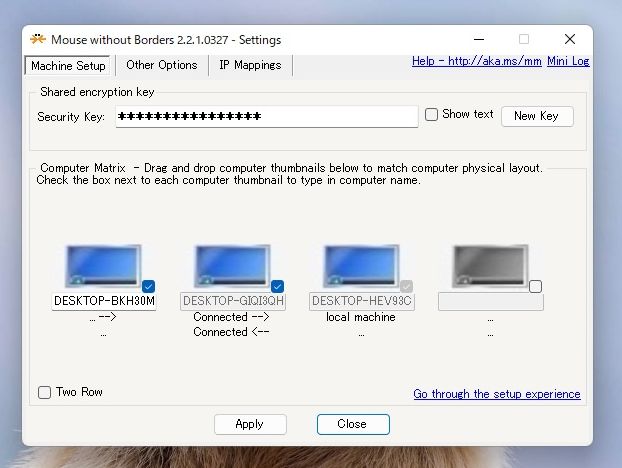Image resolution: width=622 pixels, height=468 pixels.
Task: Select the DESKTOP-GIQI3QH computer thumbnail
Action: (232, 266)
